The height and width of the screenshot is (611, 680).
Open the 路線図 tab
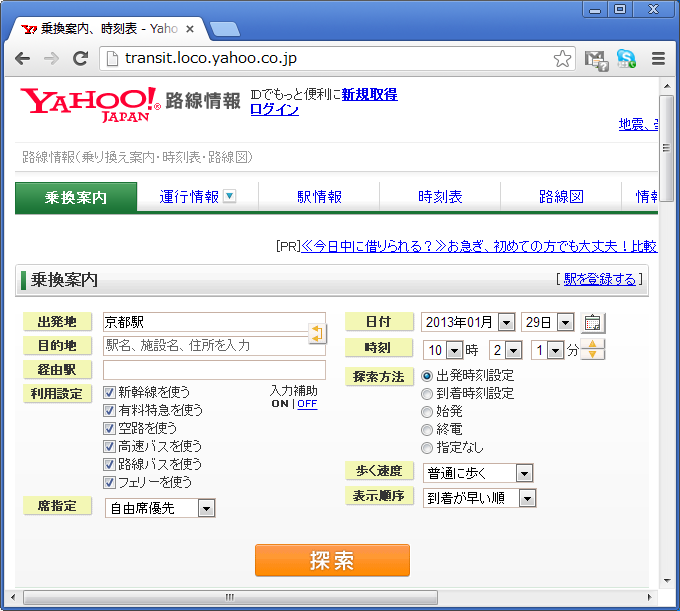click(560, 197)
